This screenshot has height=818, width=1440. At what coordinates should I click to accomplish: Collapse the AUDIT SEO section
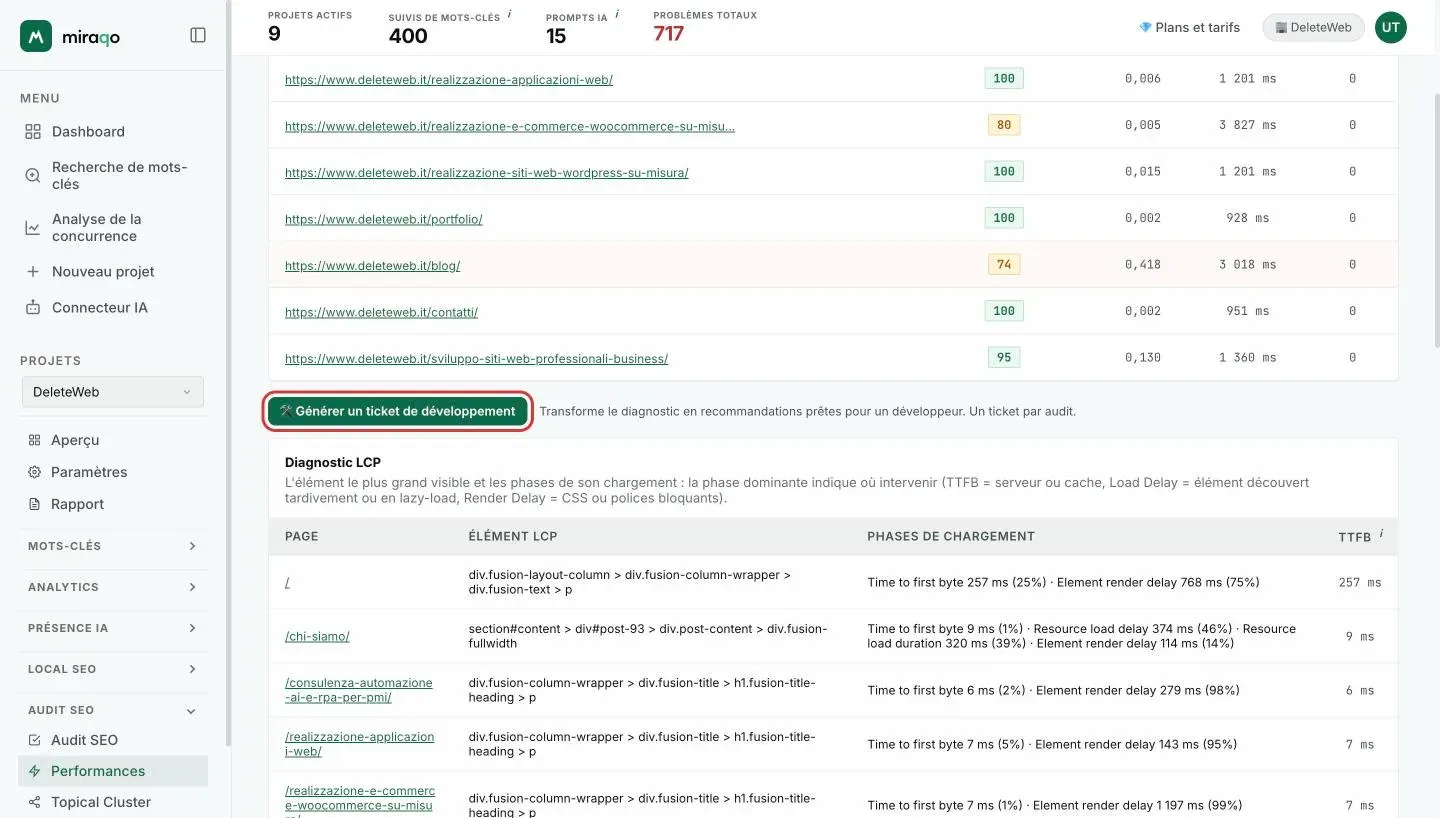113,710
